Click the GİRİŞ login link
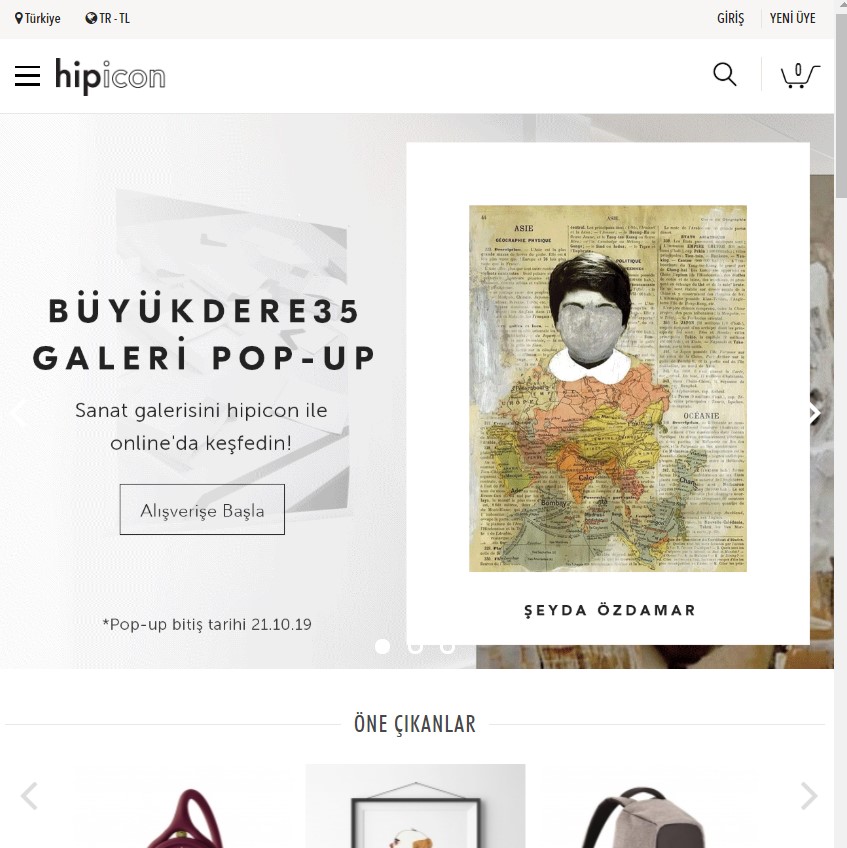The width and height of the screenshot is (847, 848). 730,18
